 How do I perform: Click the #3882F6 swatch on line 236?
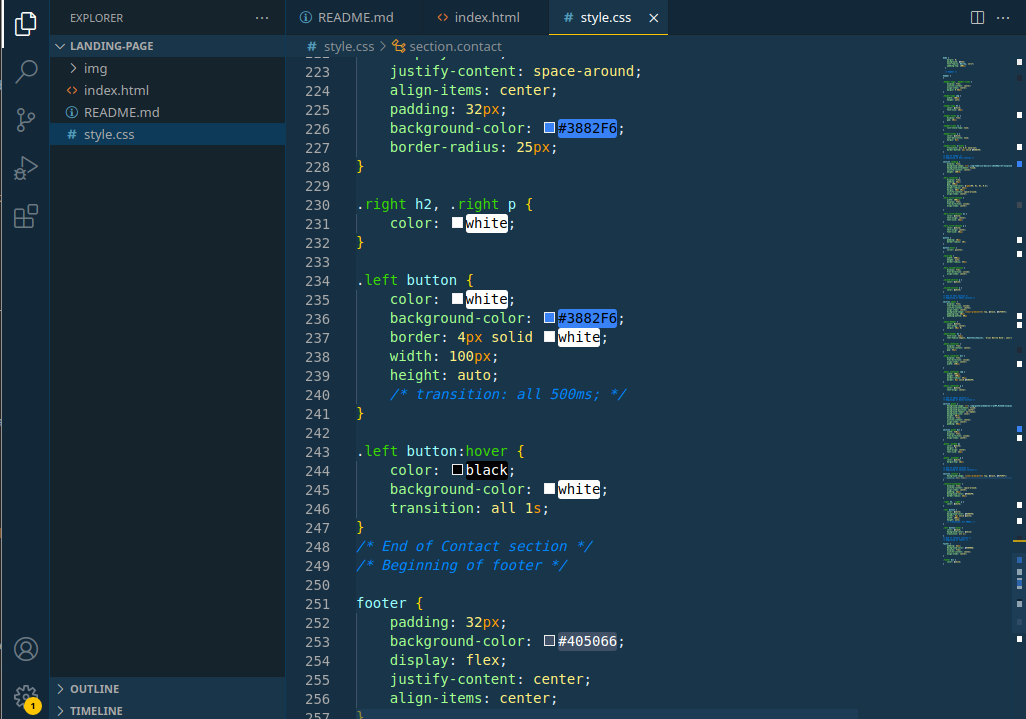coord(550,317)
